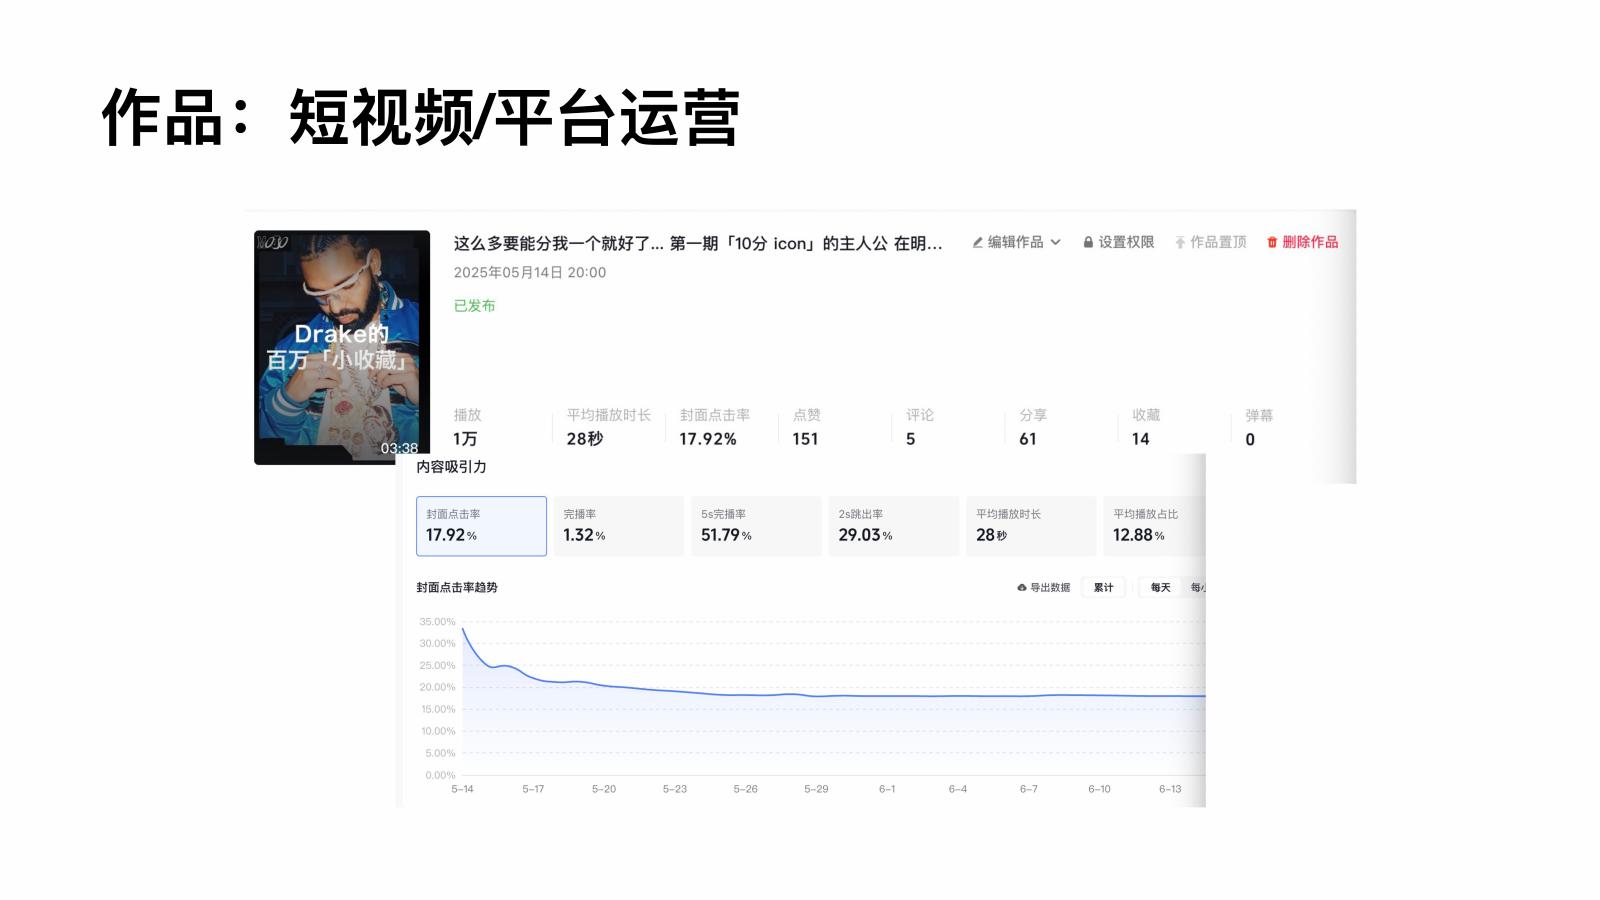Click the 35.00% y-axis label
Viewport: 1600px width, 900px height.
[437, 622]
